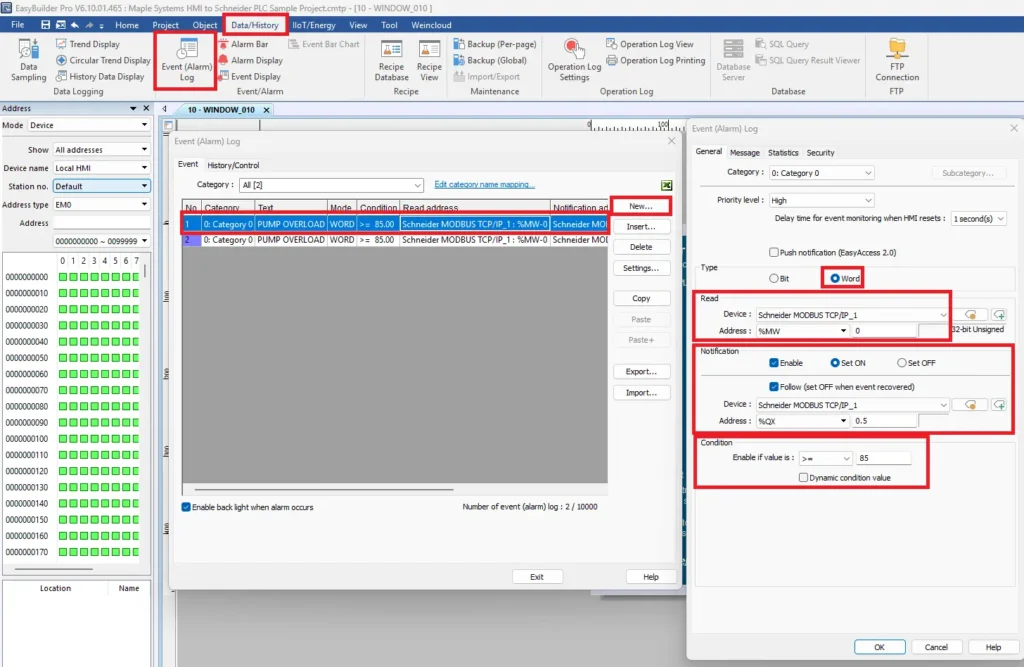Screen dimensions: 1024x667
Task: Insert an Event Display object
Action: point(249,76)
